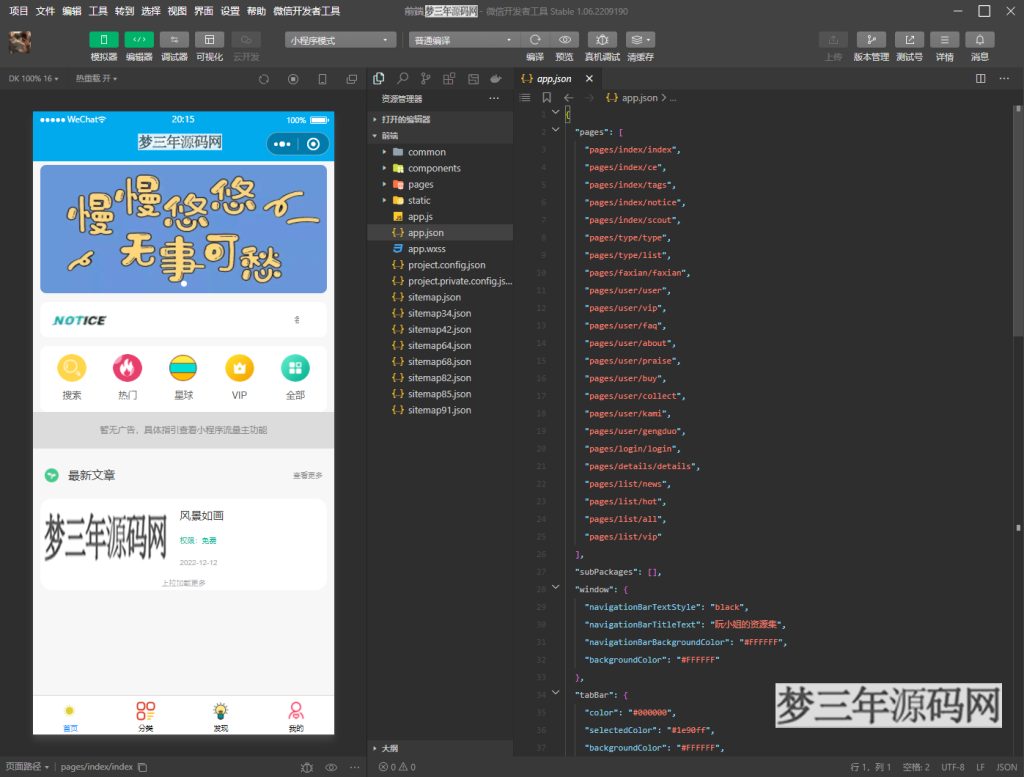Image resolution: width=1024 pixels, height=777 pixels.
Task: Open the normal compile mode dropdown
Action: 465,40
